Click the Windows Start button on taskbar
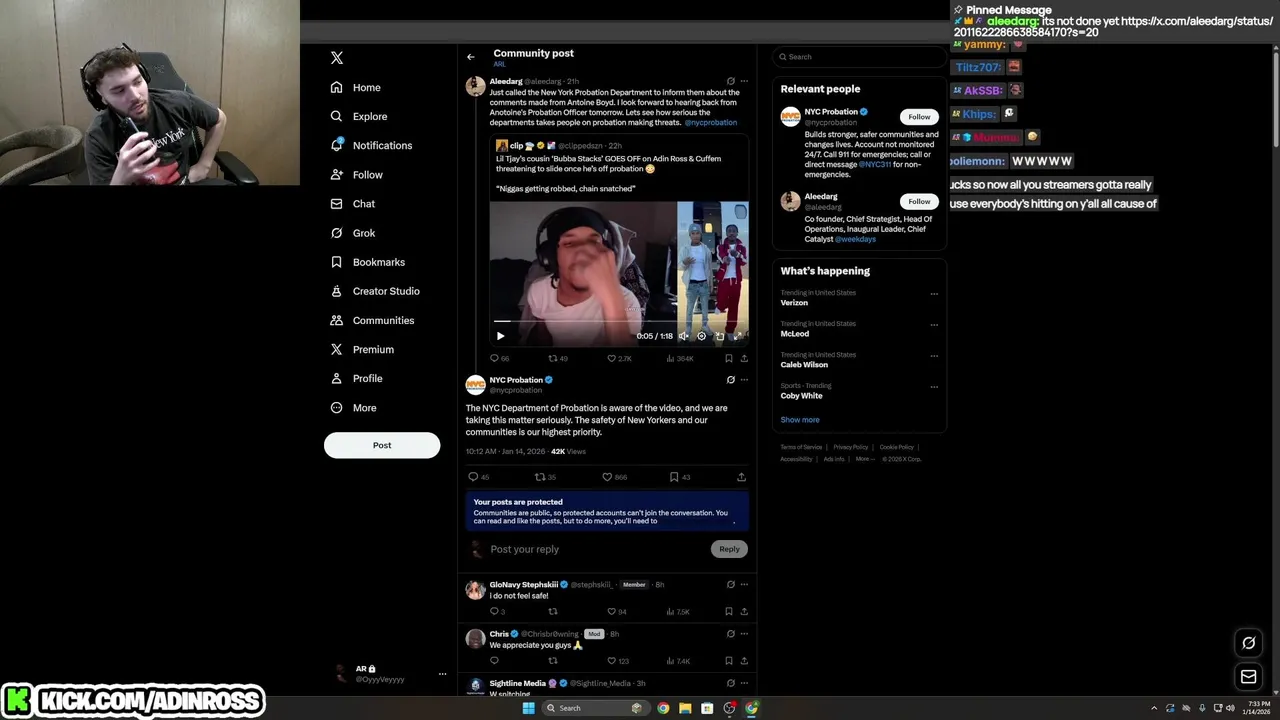 click(528, 708)
